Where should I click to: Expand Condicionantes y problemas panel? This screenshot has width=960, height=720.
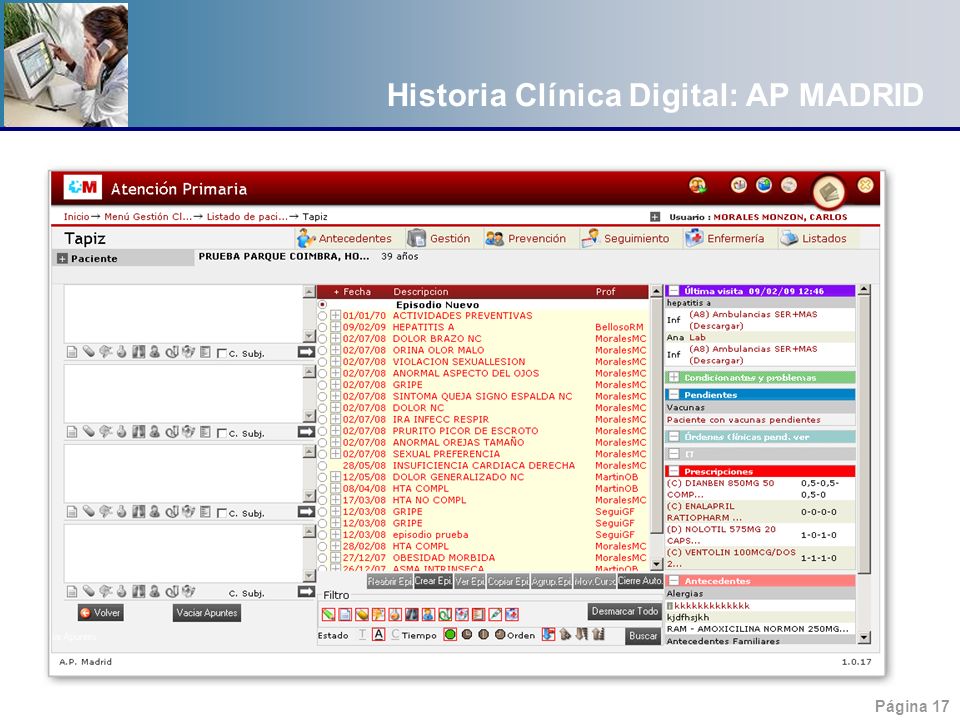tap(674, 377)
